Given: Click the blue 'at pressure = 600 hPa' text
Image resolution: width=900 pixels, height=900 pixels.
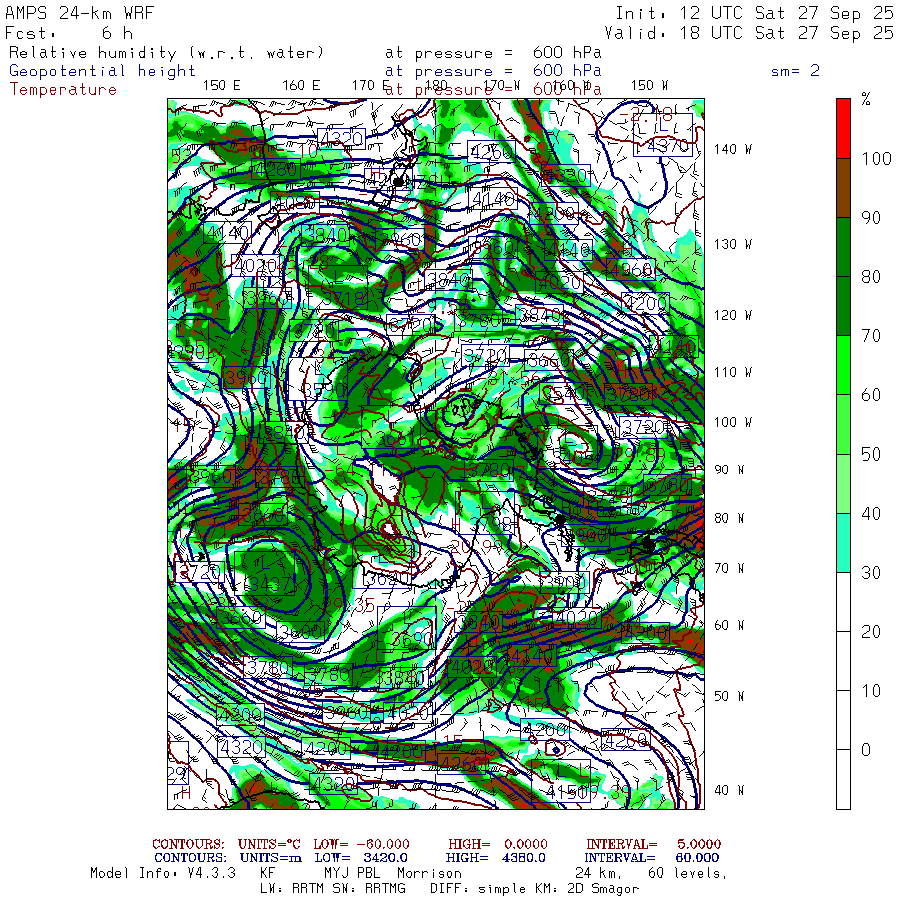Looking at the screenshot, I should tap(493, 71).
